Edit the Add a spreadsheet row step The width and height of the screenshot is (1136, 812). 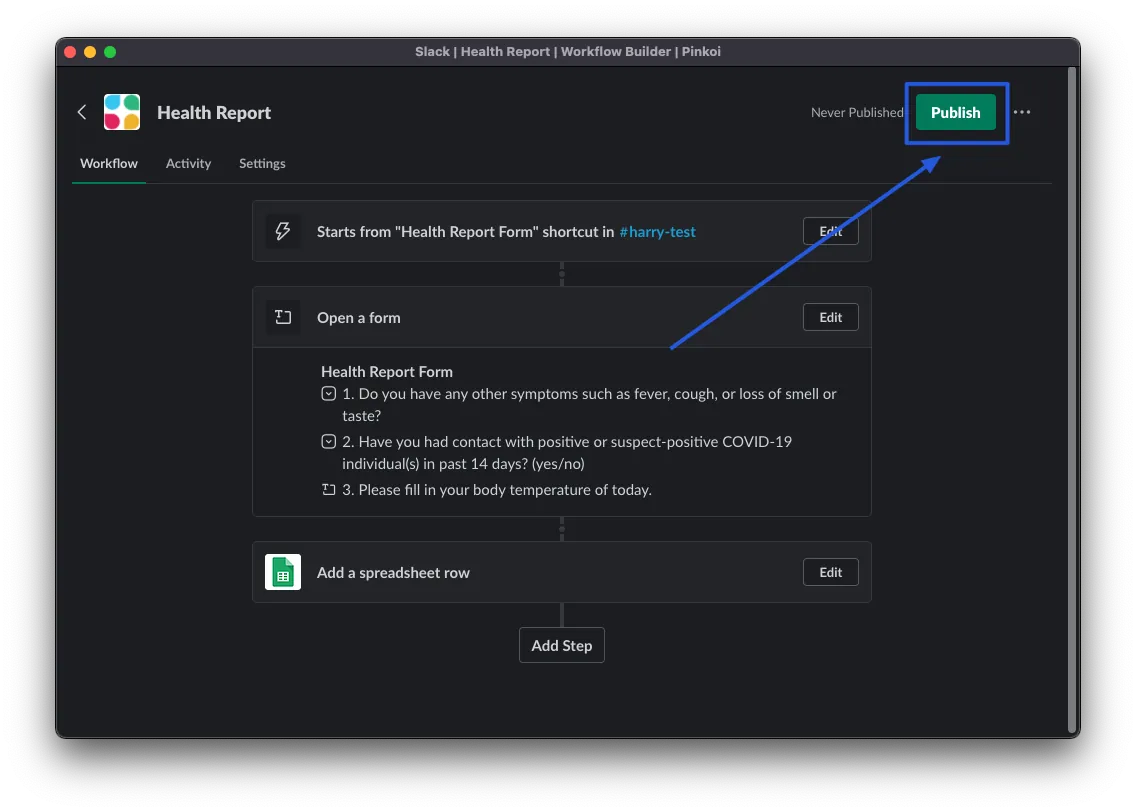coord(830,572)
